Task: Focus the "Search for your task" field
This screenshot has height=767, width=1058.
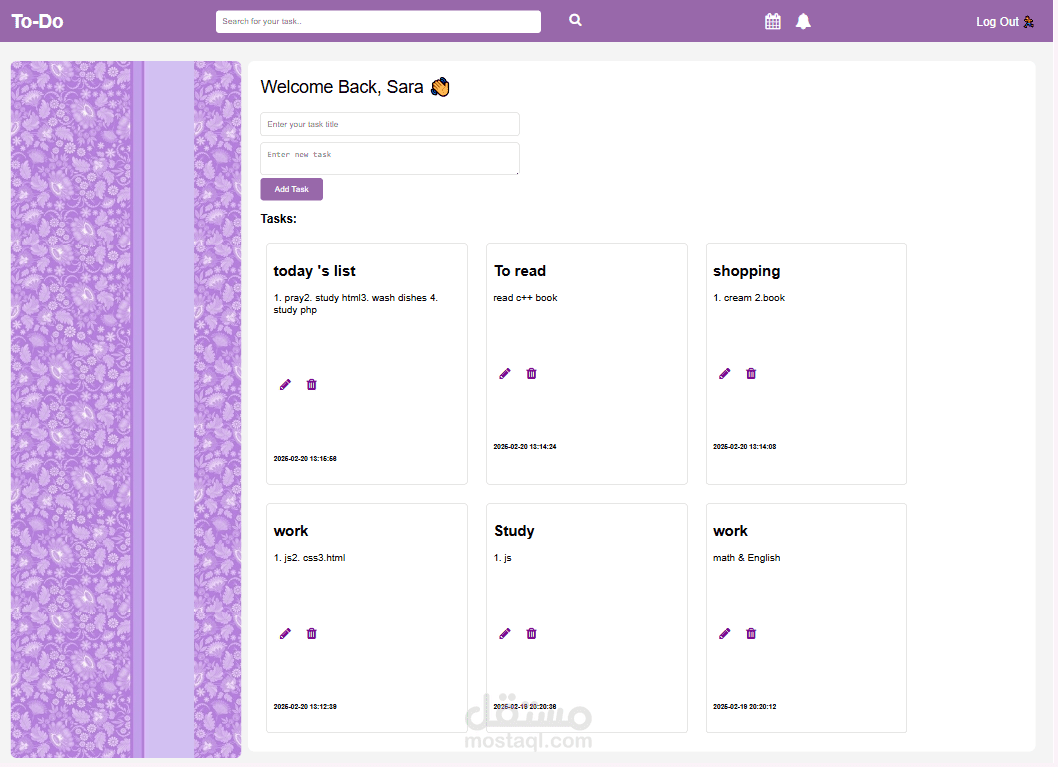Action: (x=378, y=22)
